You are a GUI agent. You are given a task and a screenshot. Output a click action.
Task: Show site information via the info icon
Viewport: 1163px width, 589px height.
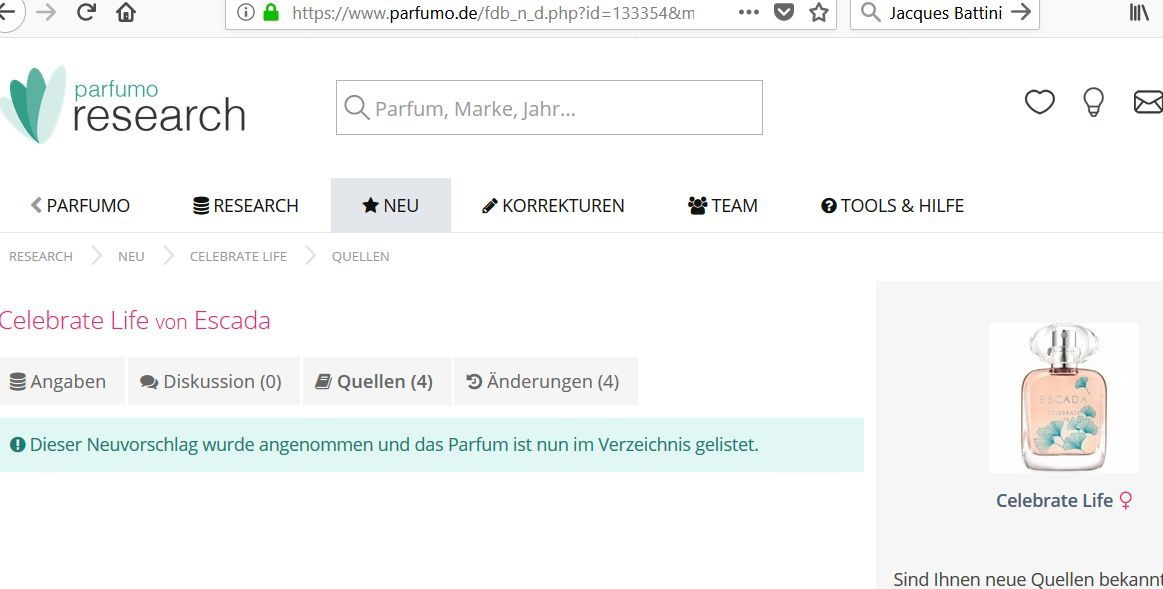point(246,12)
